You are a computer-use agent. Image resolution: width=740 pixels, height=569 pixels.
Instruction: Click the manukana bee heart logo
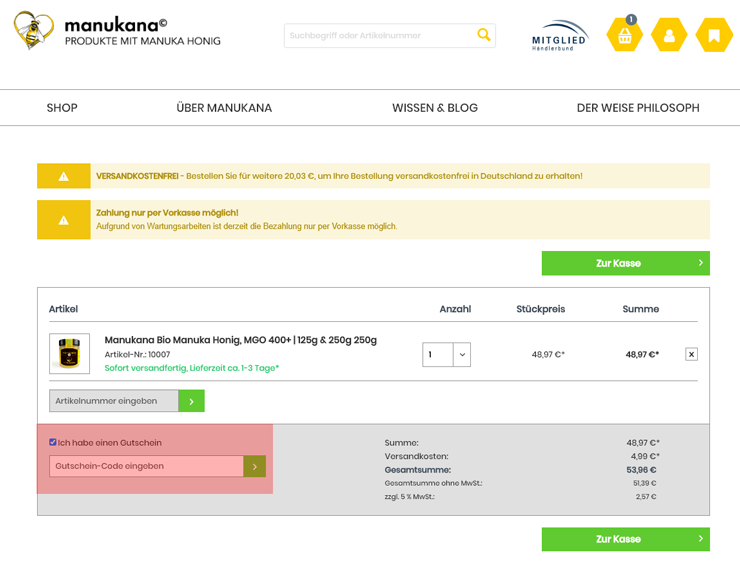tap(34, 30)
